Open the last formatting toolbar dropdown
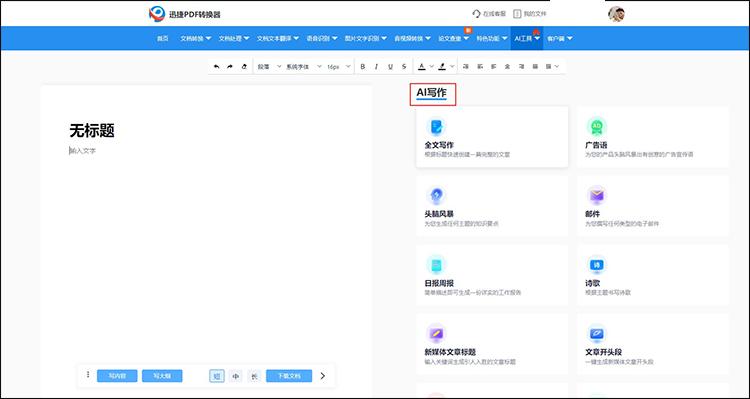Screen dimensions: 750x399 552,66
